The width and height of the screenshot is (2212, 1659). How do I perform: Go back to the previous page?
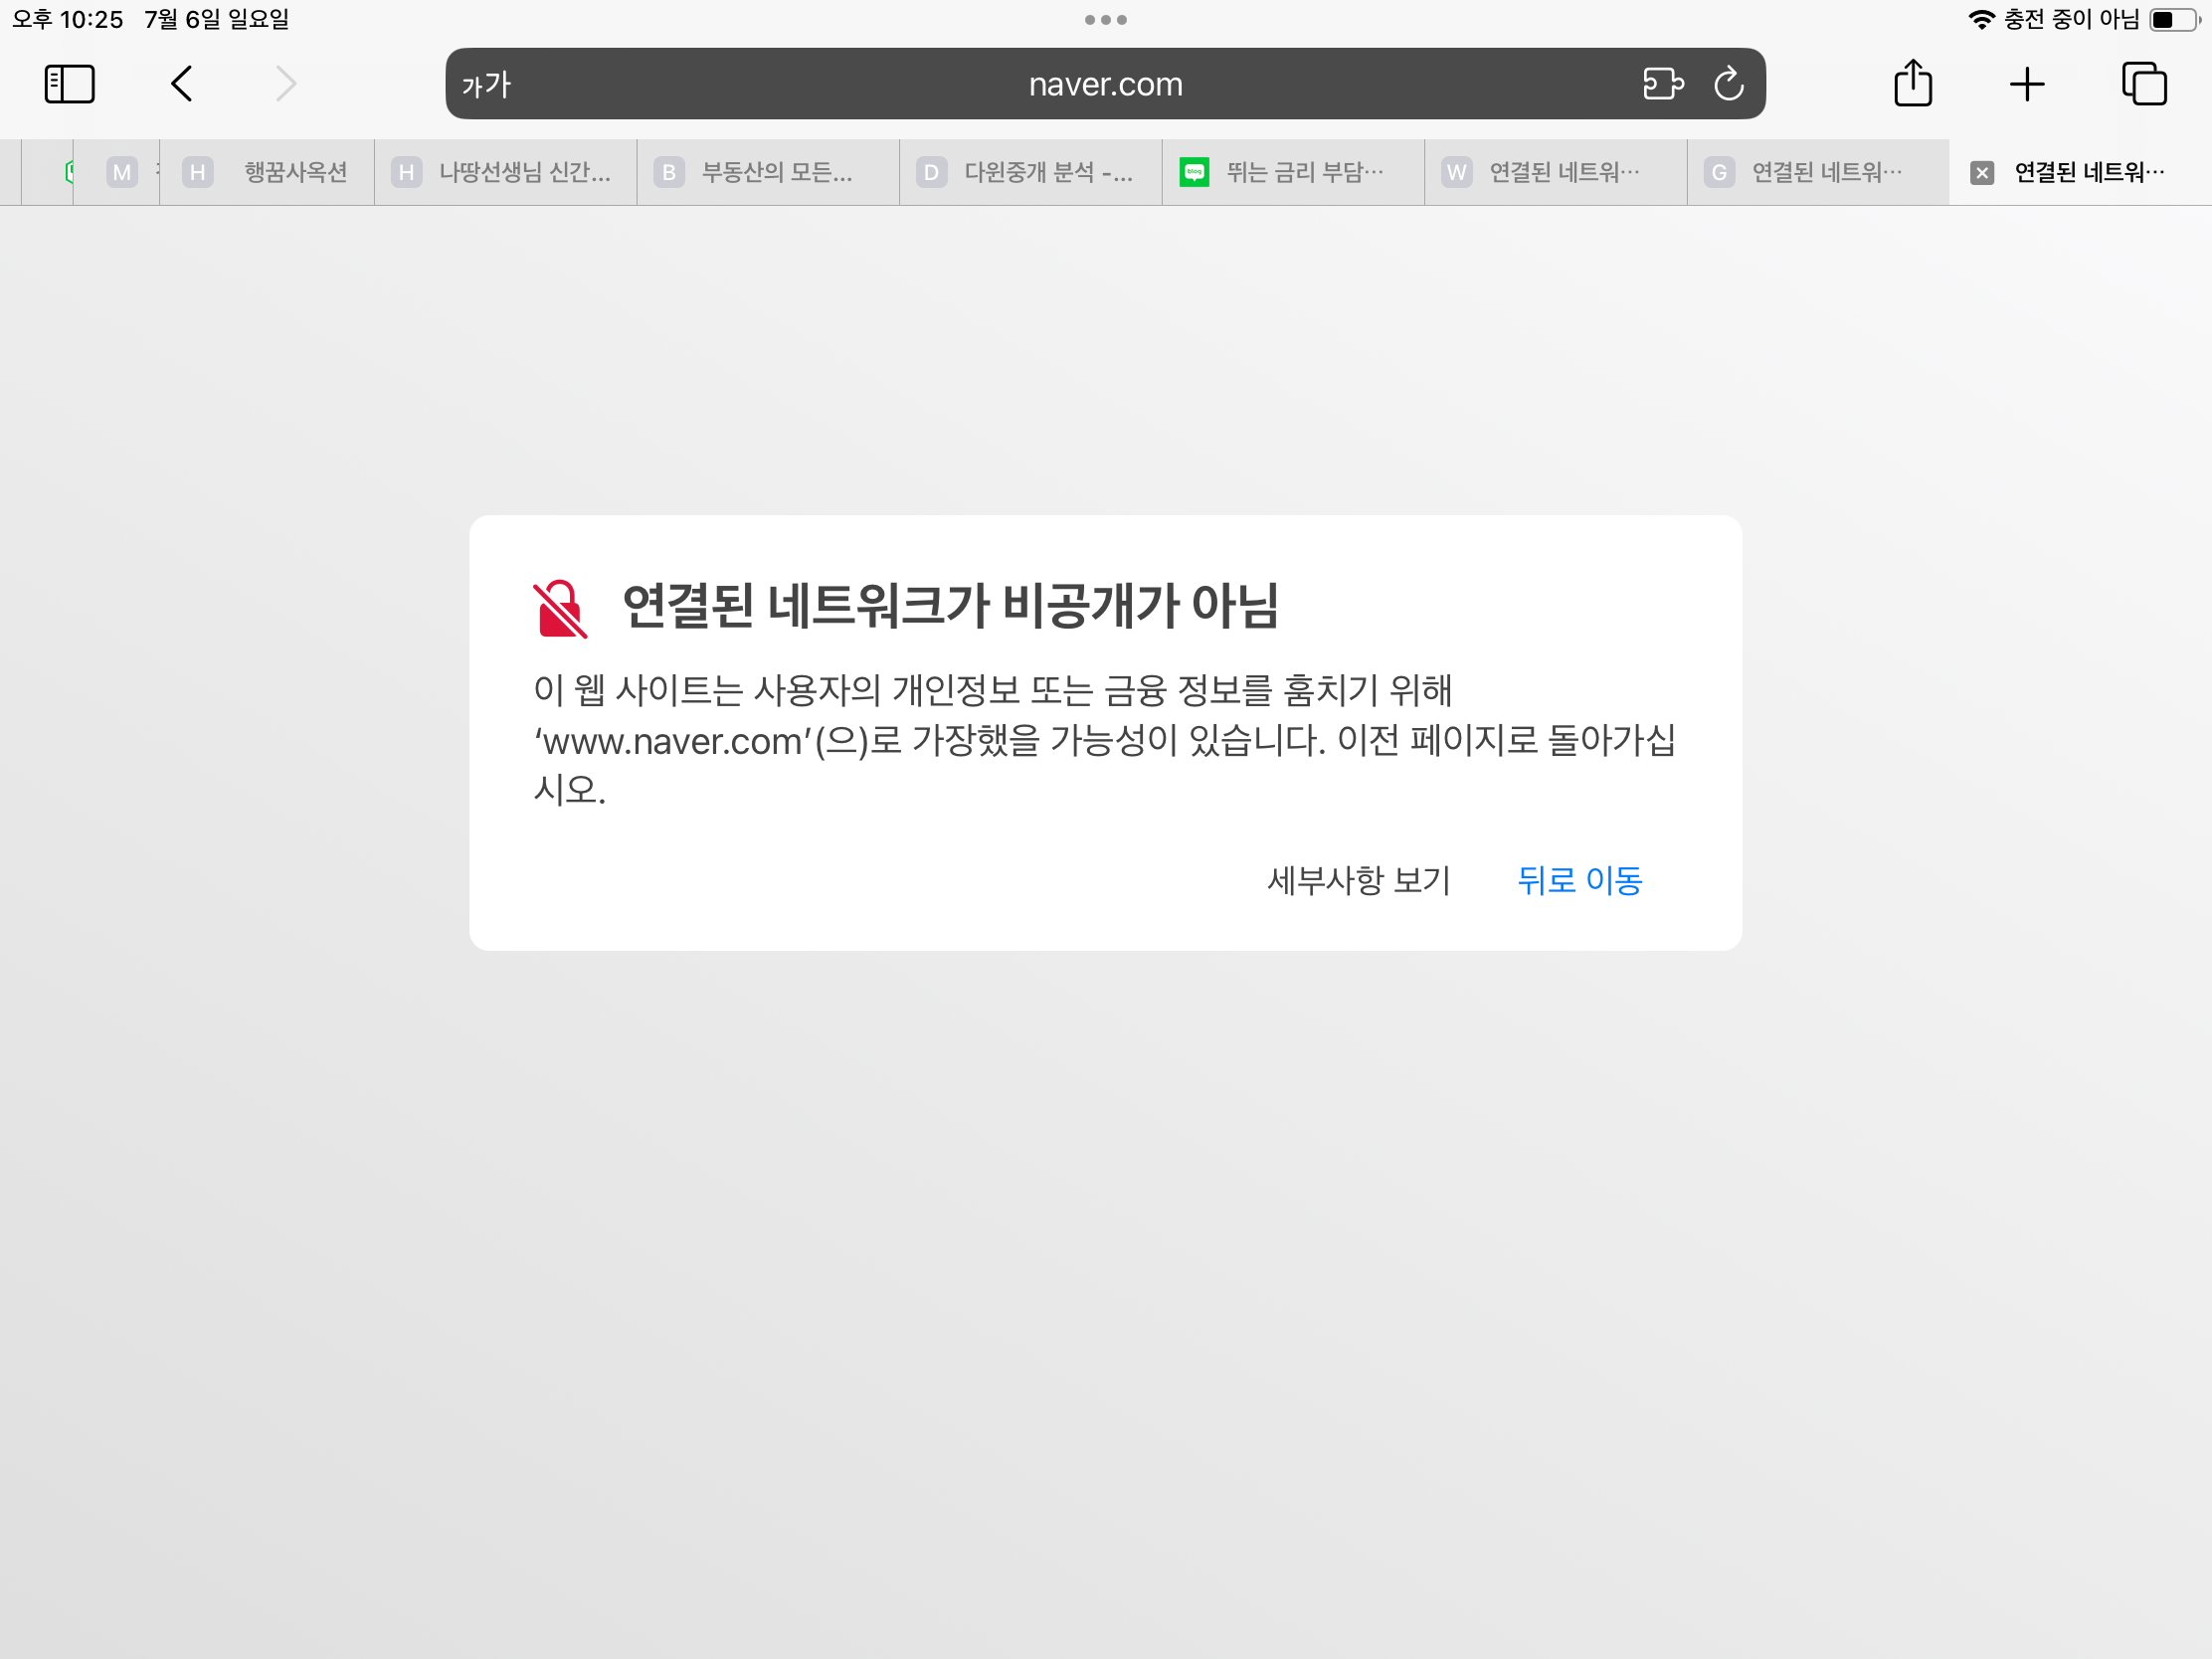click(181, 84)
